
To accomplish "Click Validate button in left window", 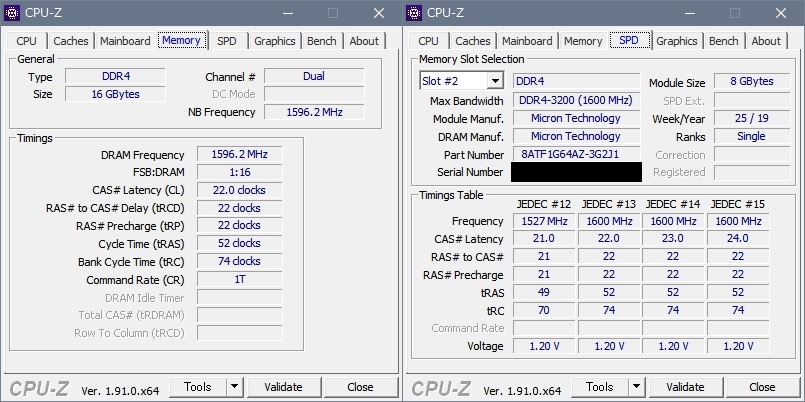I will 283,387.
